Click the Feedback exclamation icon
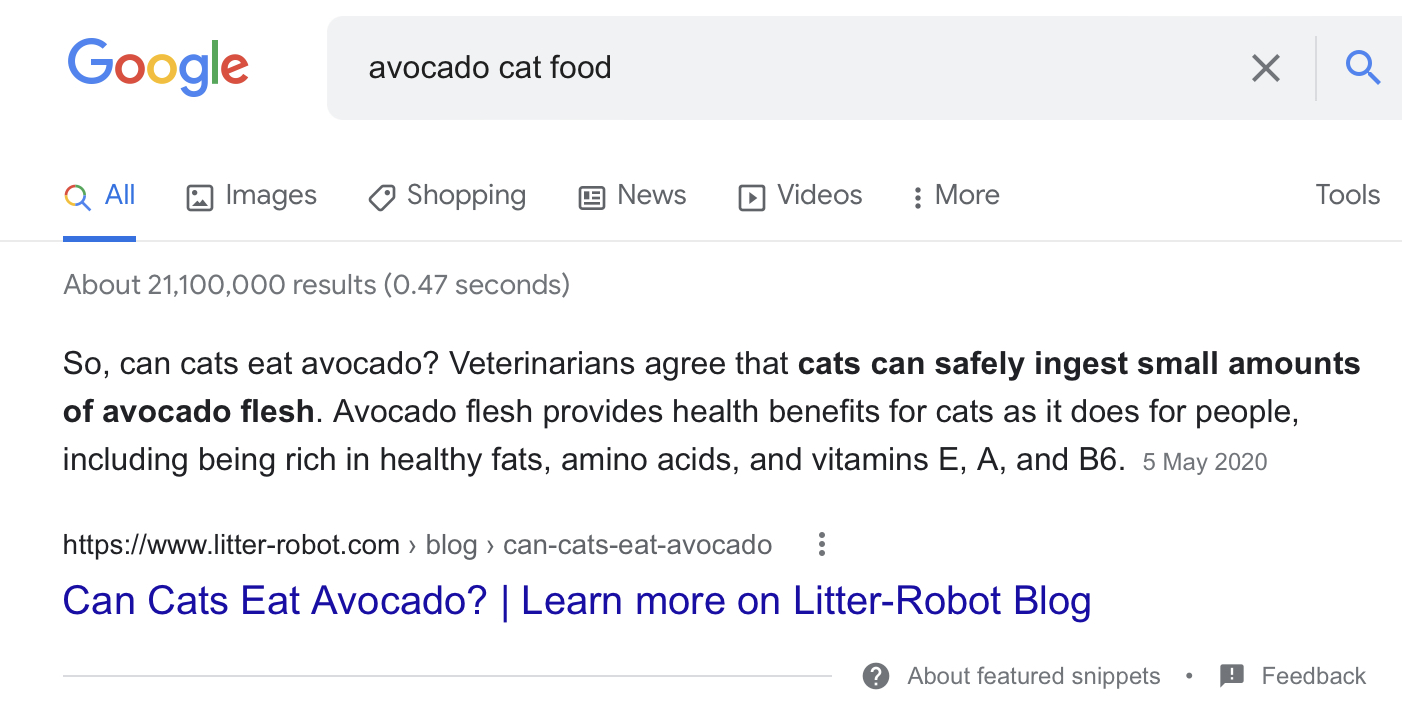 pyautogui.click(x=1231, y=676)
